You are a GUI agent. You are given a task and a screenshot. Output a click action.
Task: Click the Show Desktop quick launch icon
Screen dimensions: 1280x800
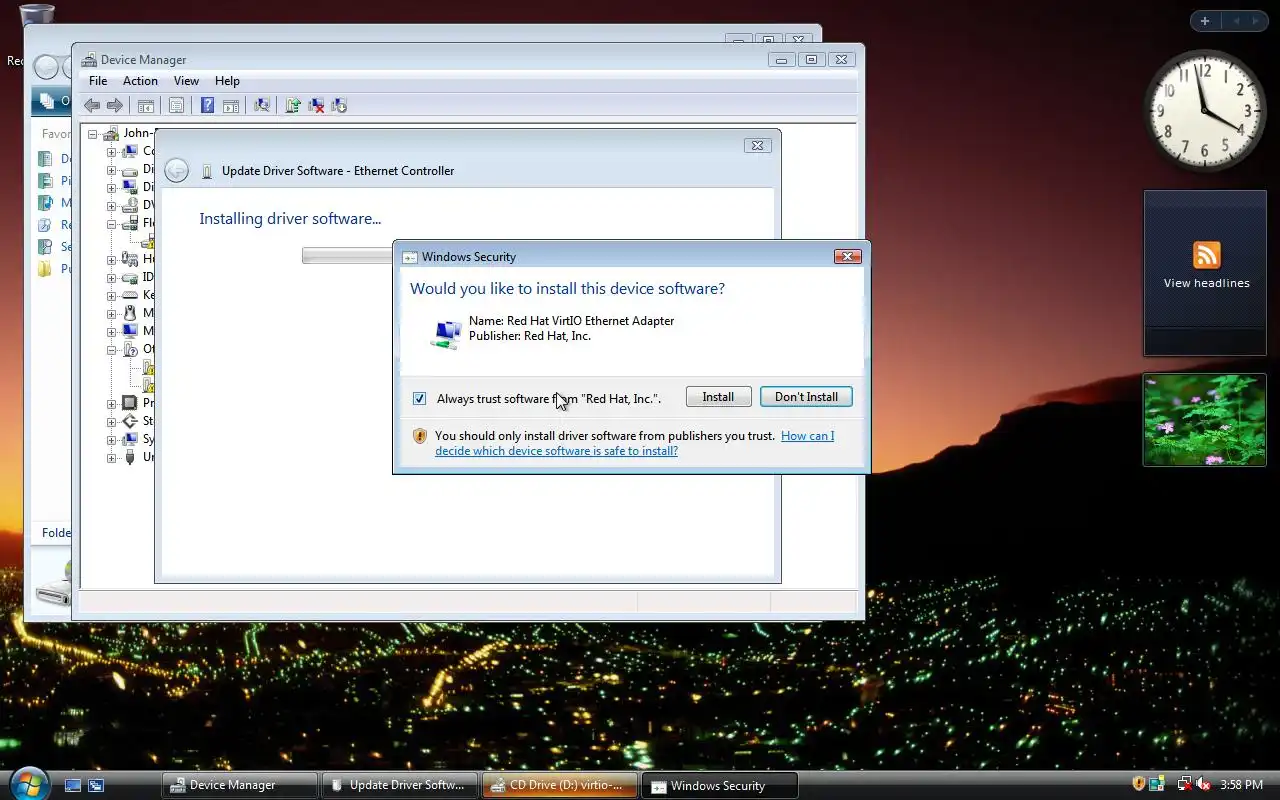tap(73, 785)
